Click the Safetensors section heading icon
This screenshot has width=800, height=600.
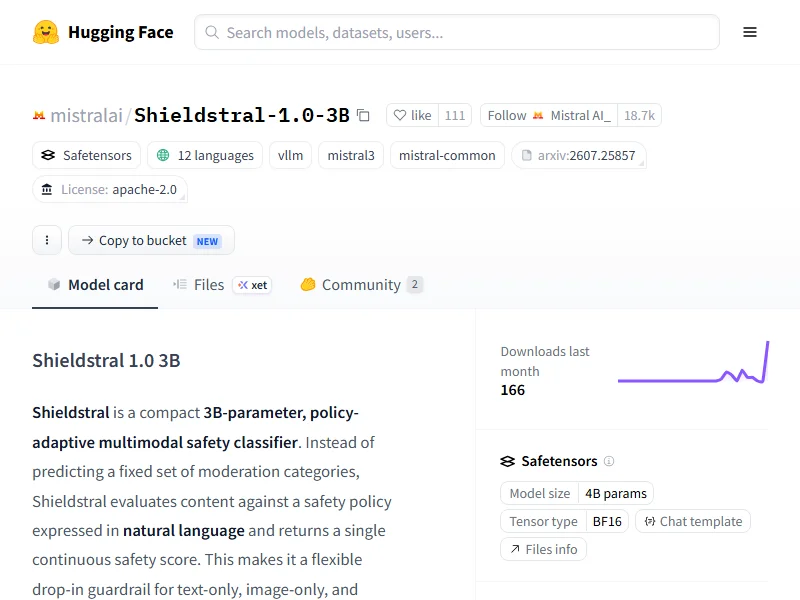click(x=508, y=461)
